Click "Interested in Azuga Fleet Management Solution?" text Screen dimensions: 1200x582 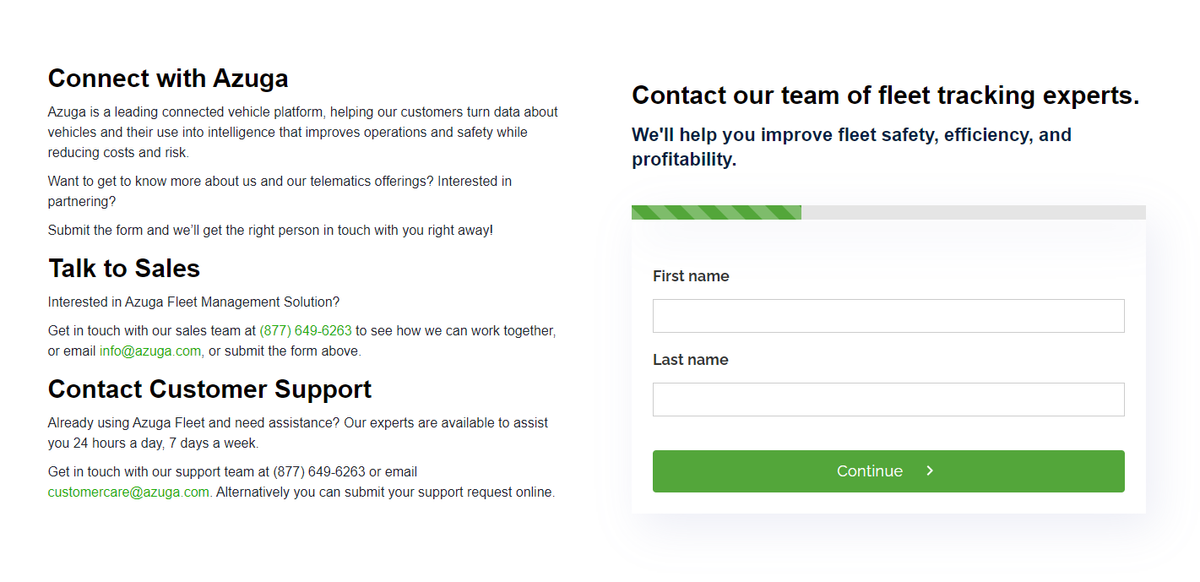pos(193,302)
